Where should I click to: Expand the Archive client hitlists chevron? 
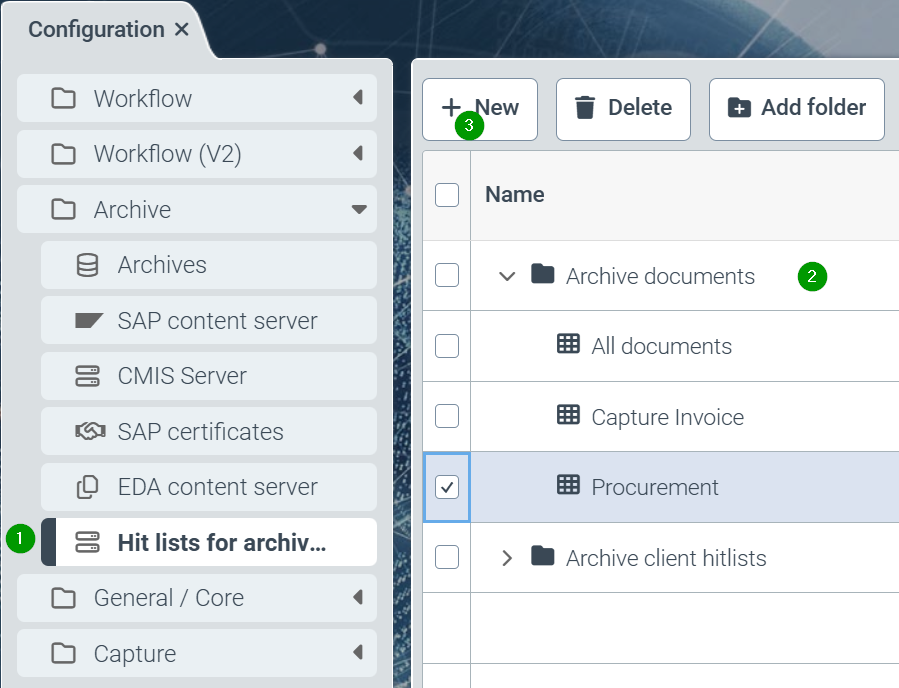pos(507,557)
